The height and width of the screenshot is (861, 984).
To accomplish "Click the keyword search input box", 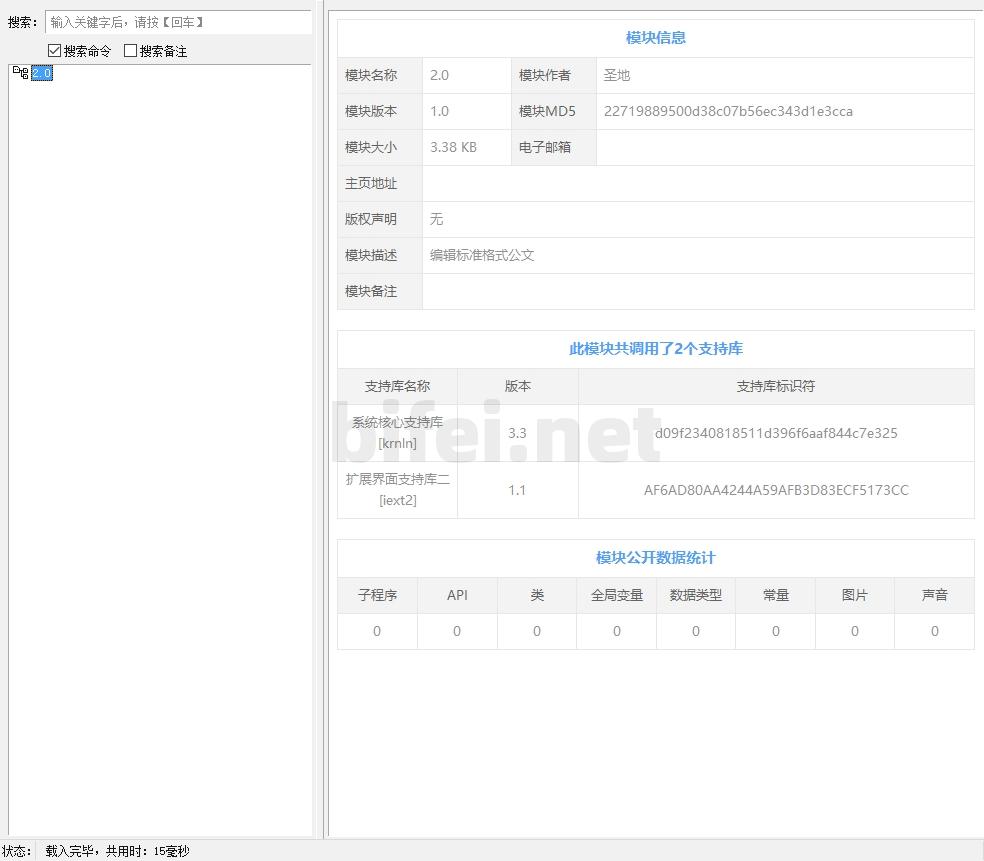I will (x=178, y=22).
